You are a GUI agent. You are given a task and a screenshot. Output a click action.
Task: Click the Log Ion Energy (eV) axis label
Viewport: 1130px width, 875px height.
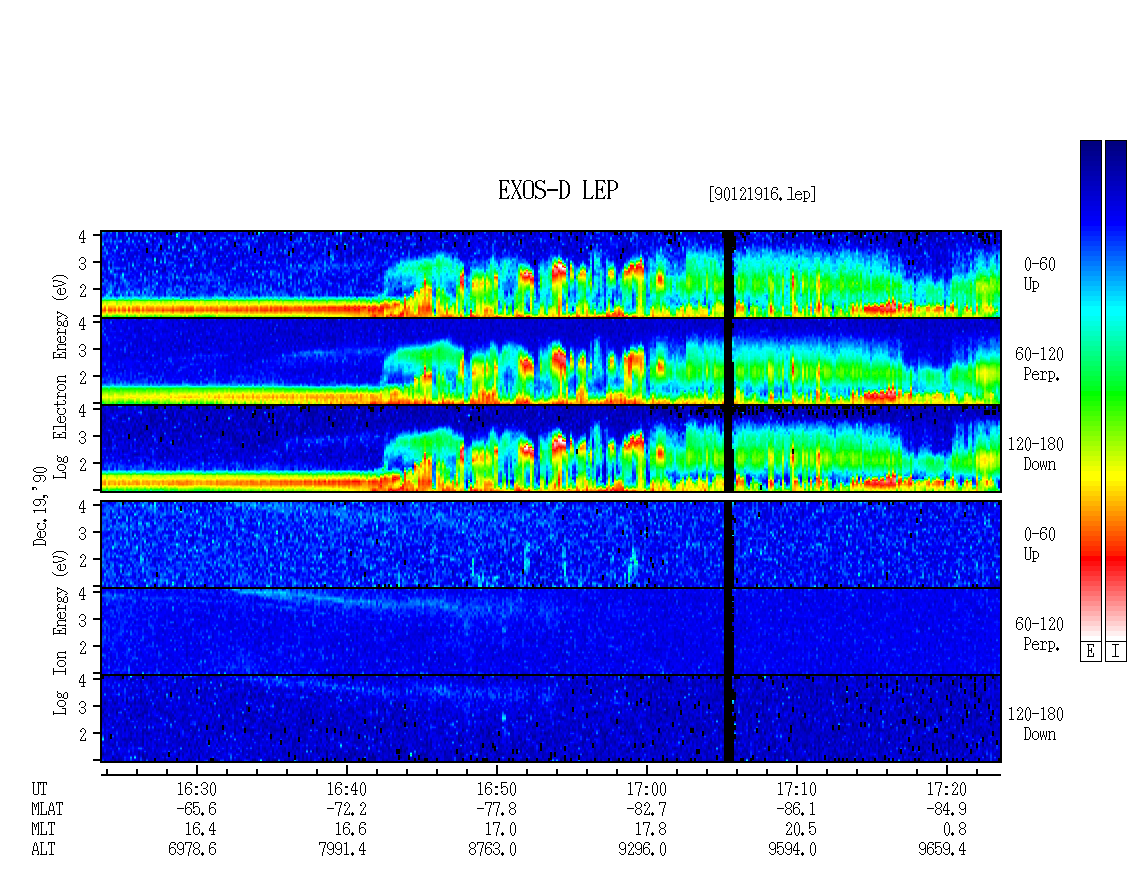click(x=61, y=633)
